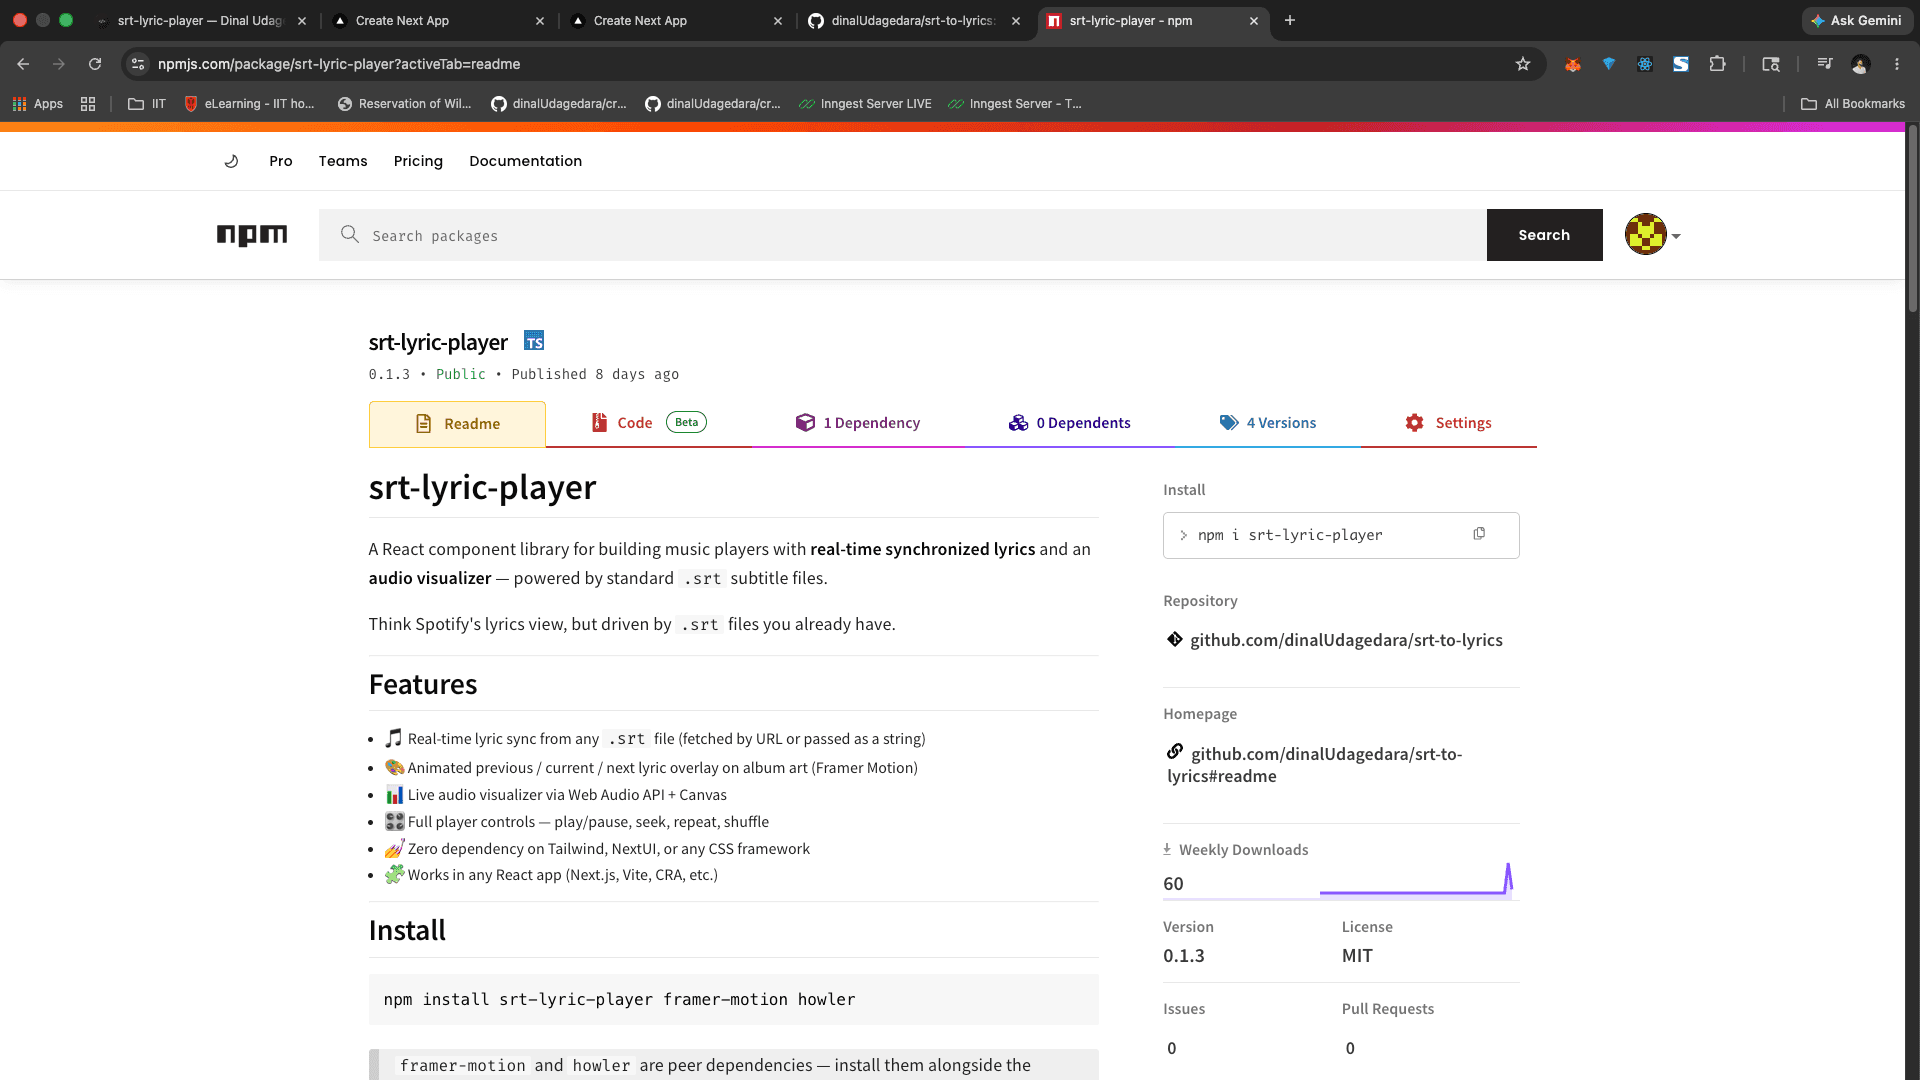Select the Code Beta tab

tap(649, 423)
